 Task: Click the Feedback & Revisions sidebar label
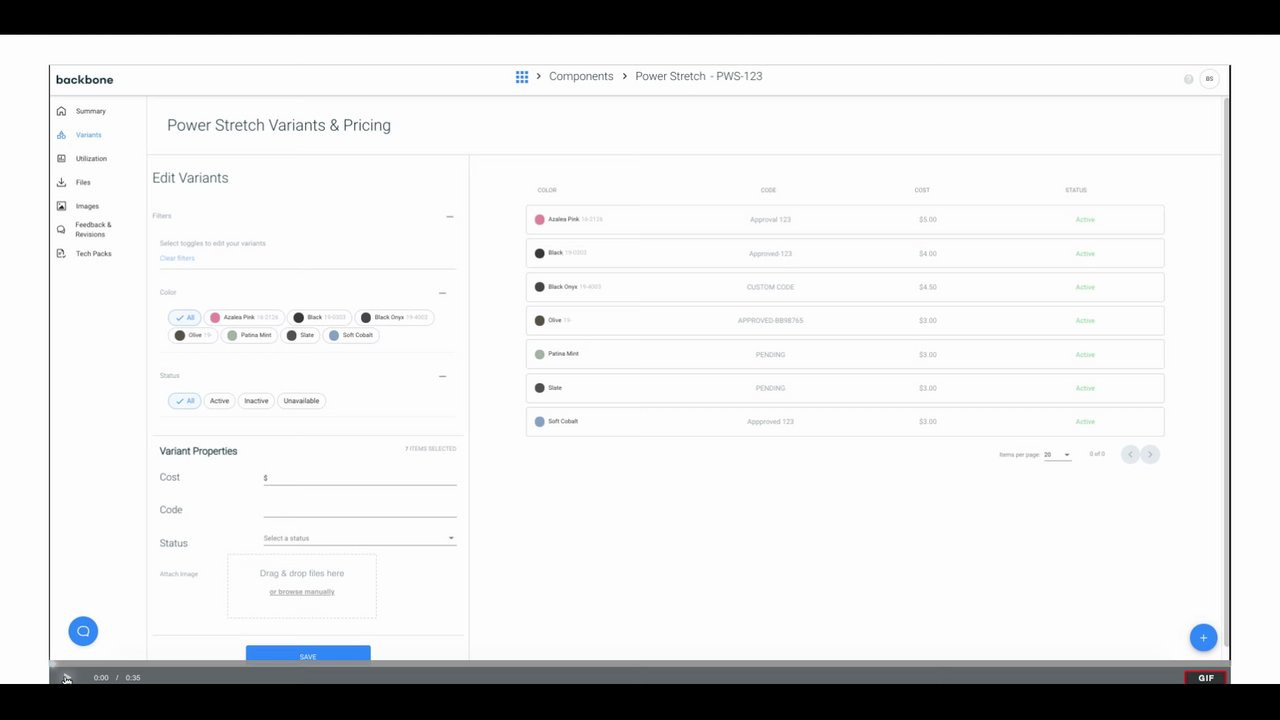click(93, 229)
